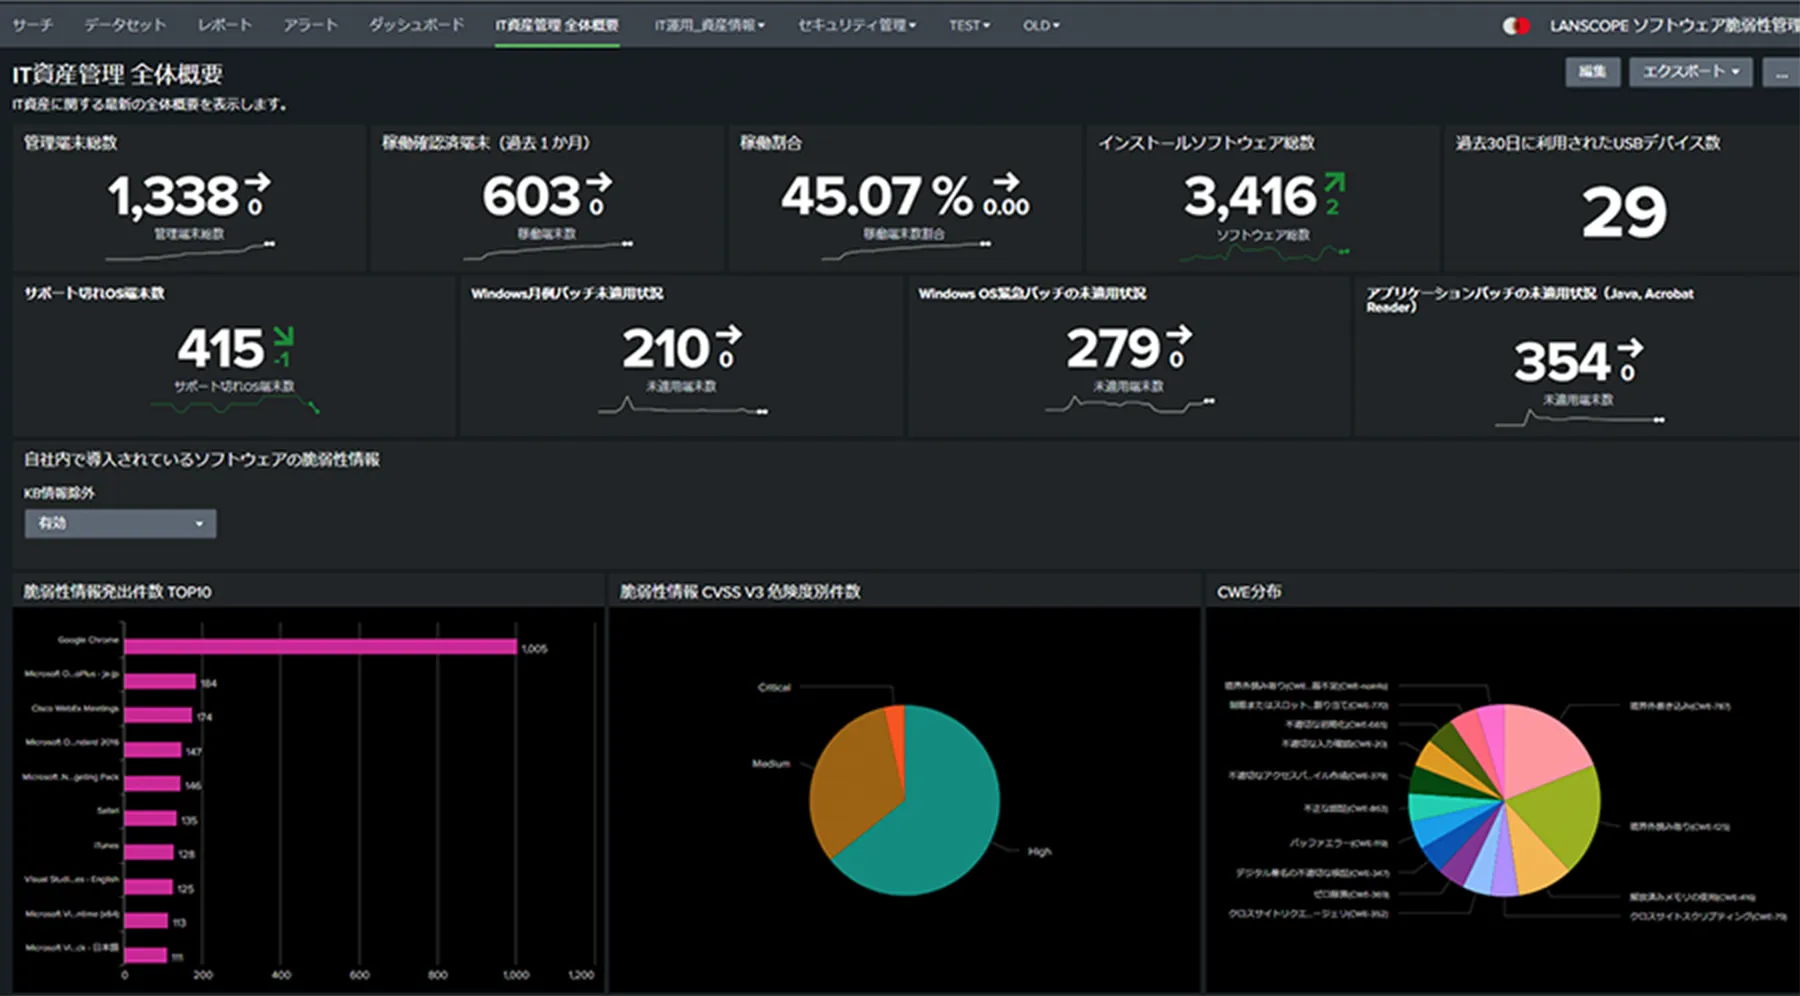Image resolution: width=1800 pixels, height=996 pixels.
Task: Click the bar valued 184 in TOP10 chart
Action: tap(160, 681)
